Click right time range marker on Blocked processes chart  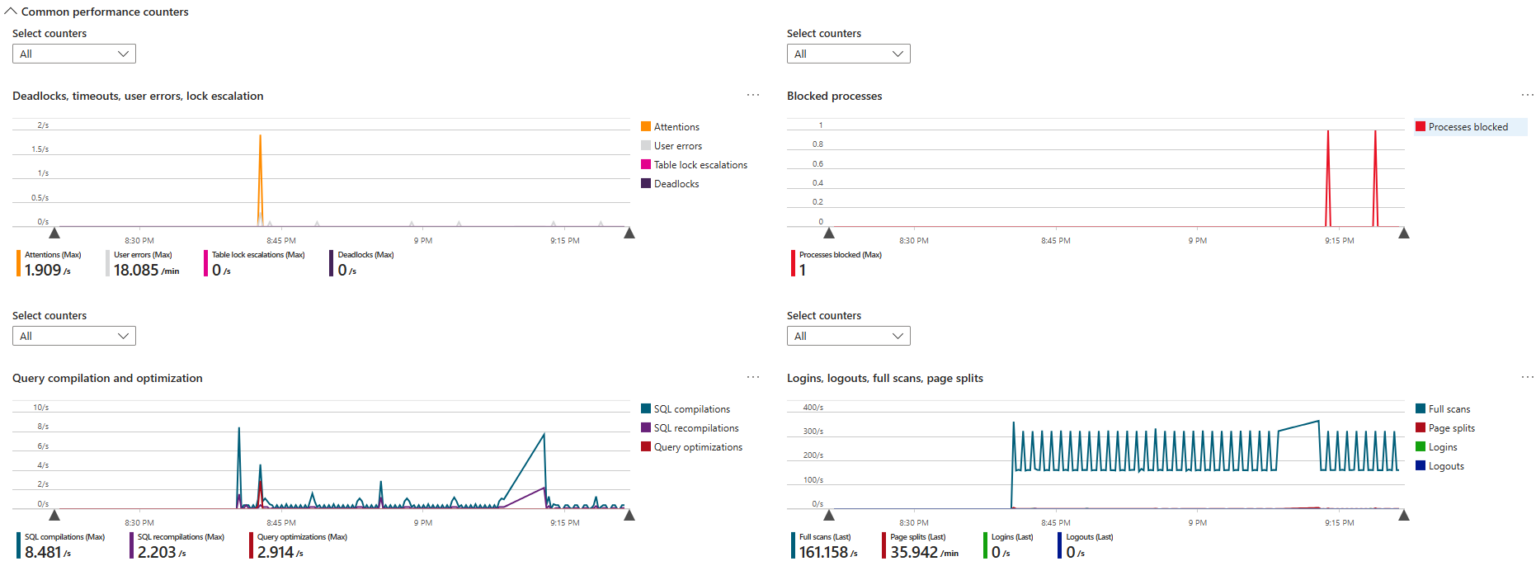pyautogui.click(x=1403, y=233)
